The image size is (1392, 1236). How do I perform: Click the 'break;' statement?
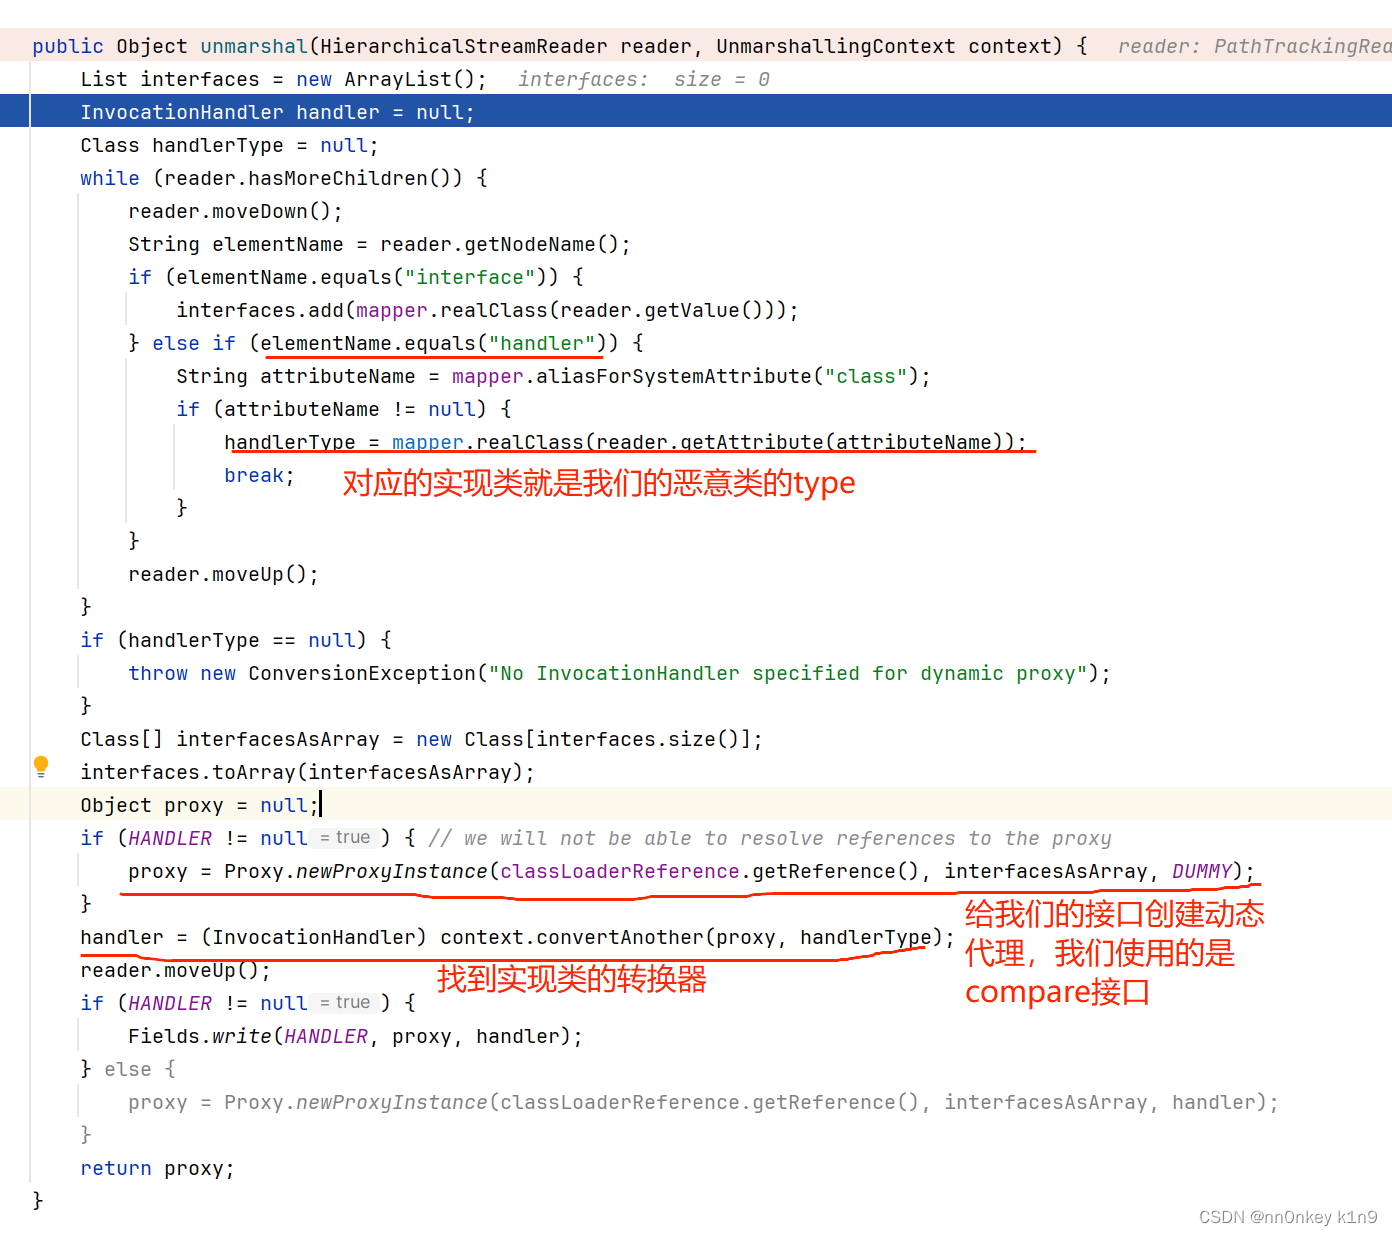[259, 475]
